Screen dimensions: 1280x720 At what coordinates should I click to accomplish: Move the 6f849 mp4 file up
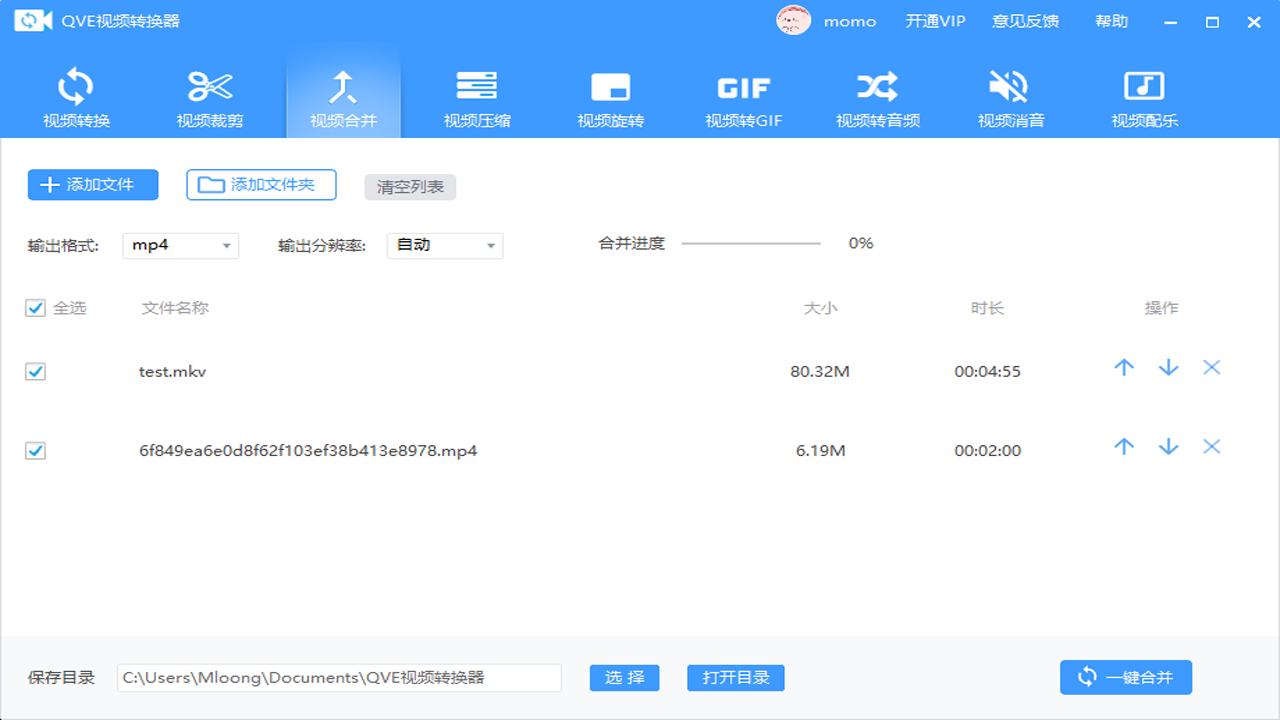1124,447
